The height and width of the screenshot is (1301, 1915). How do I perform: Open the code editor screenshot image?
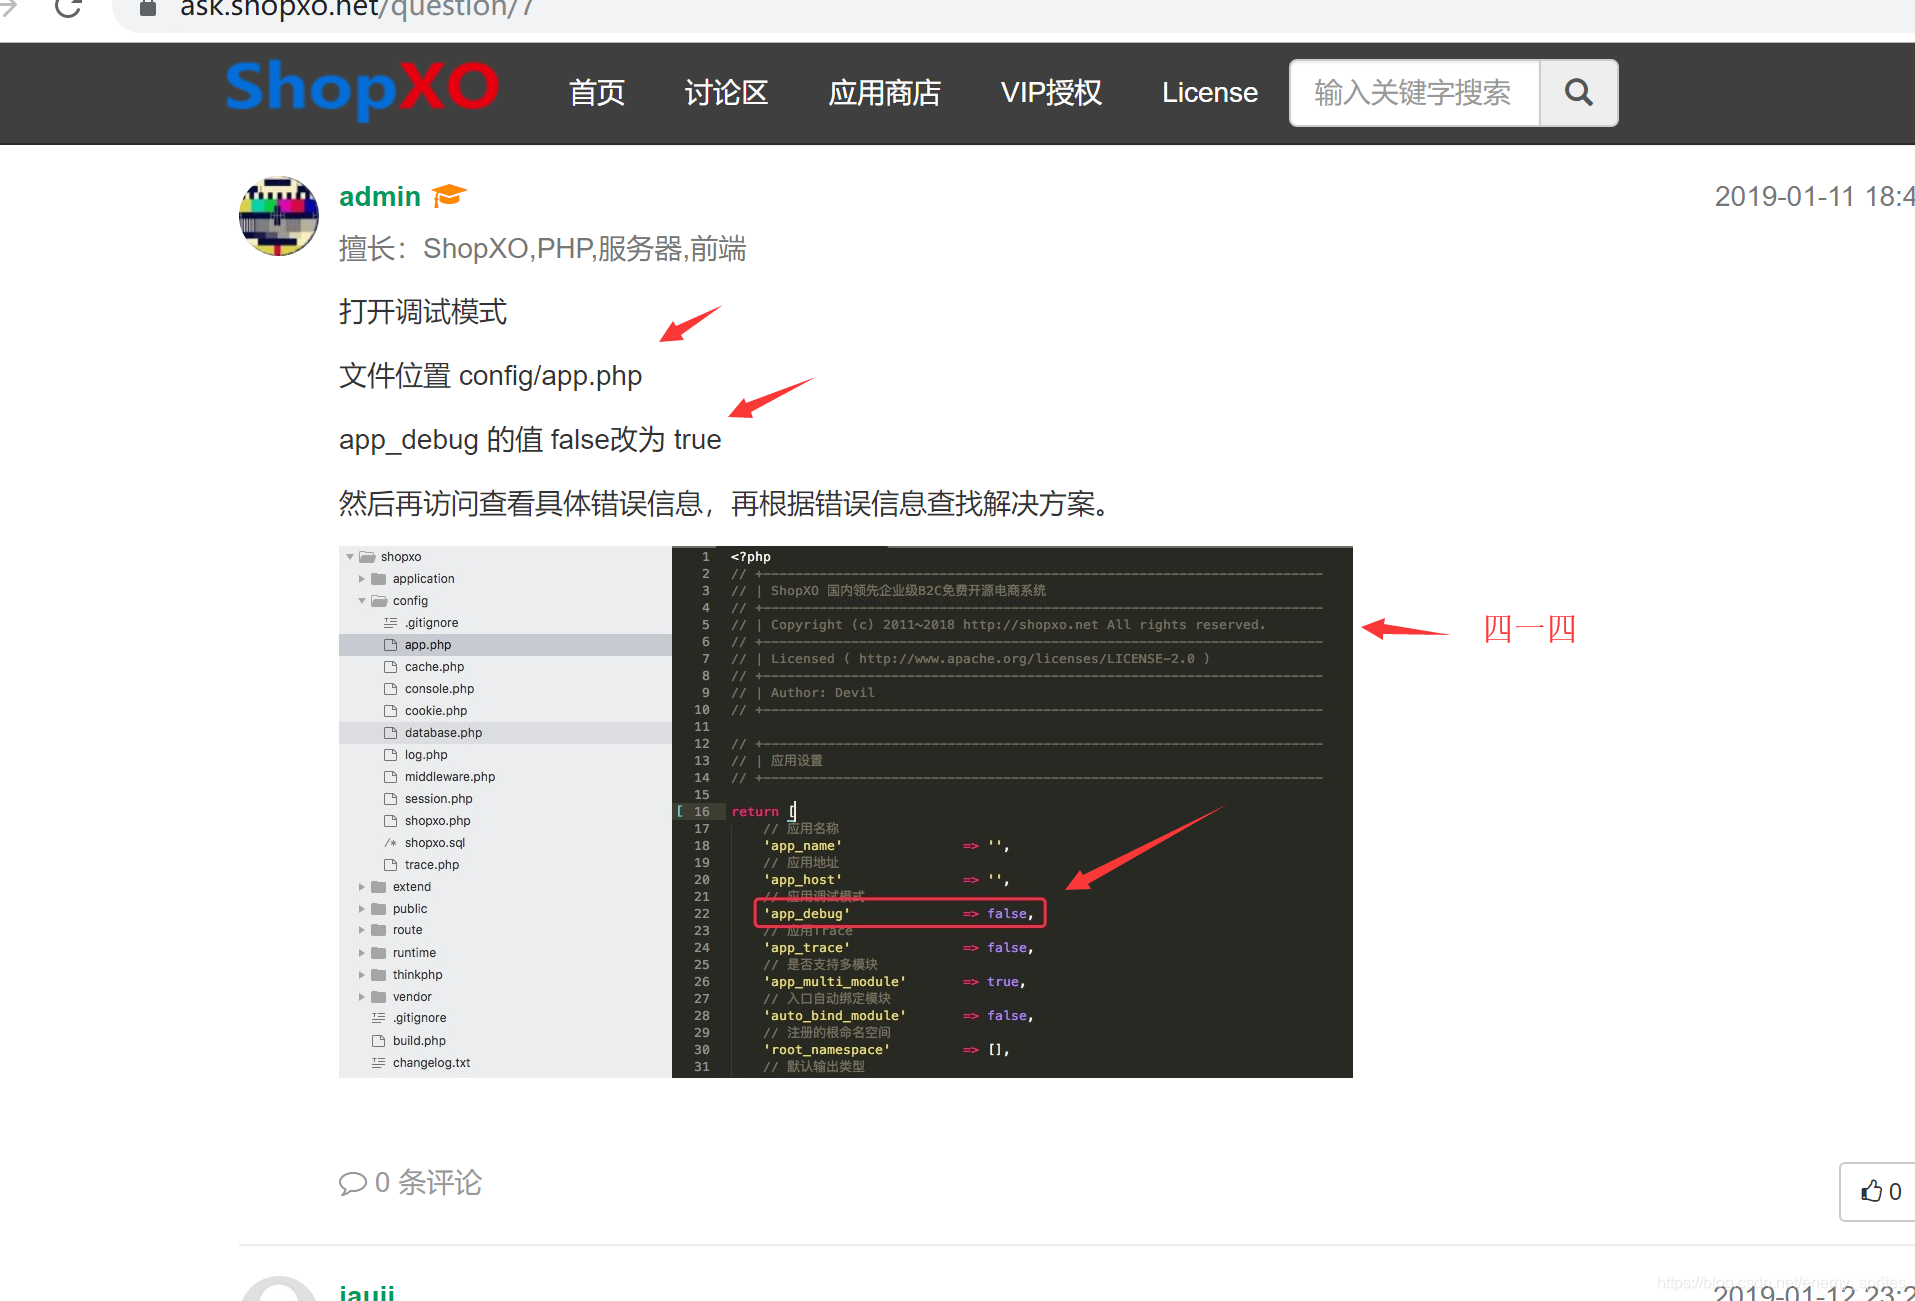[846, 812]
